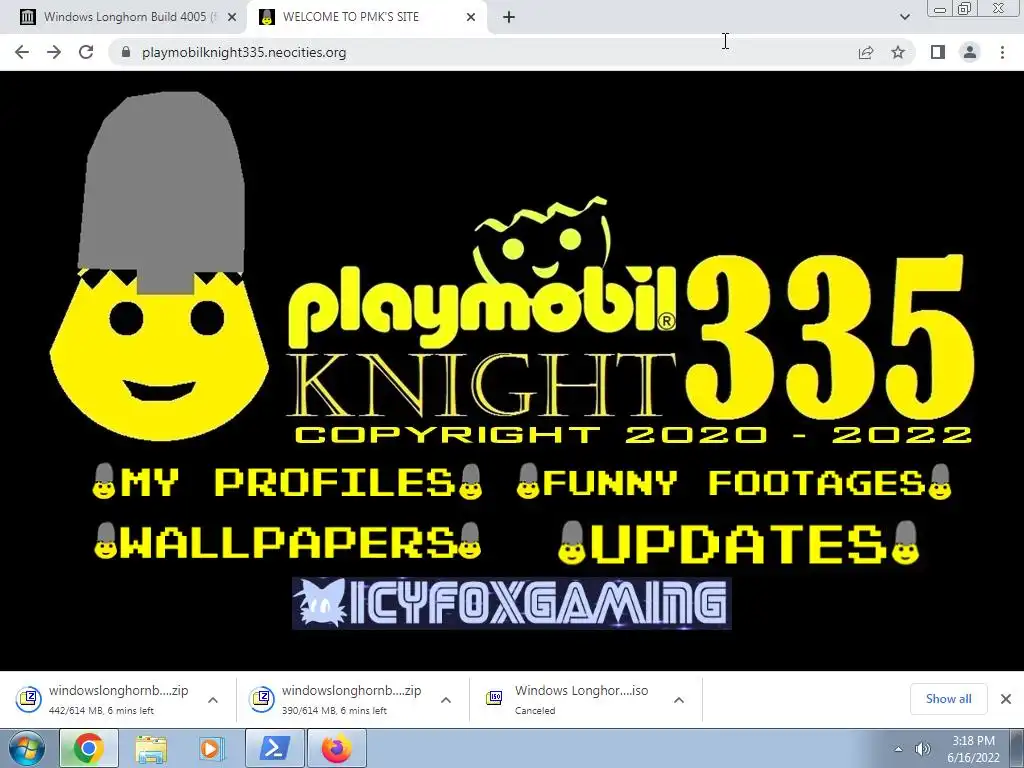Open the taskbar clock showing 3:18 PM
The image size is (1024, 768).
click(974, 749)
